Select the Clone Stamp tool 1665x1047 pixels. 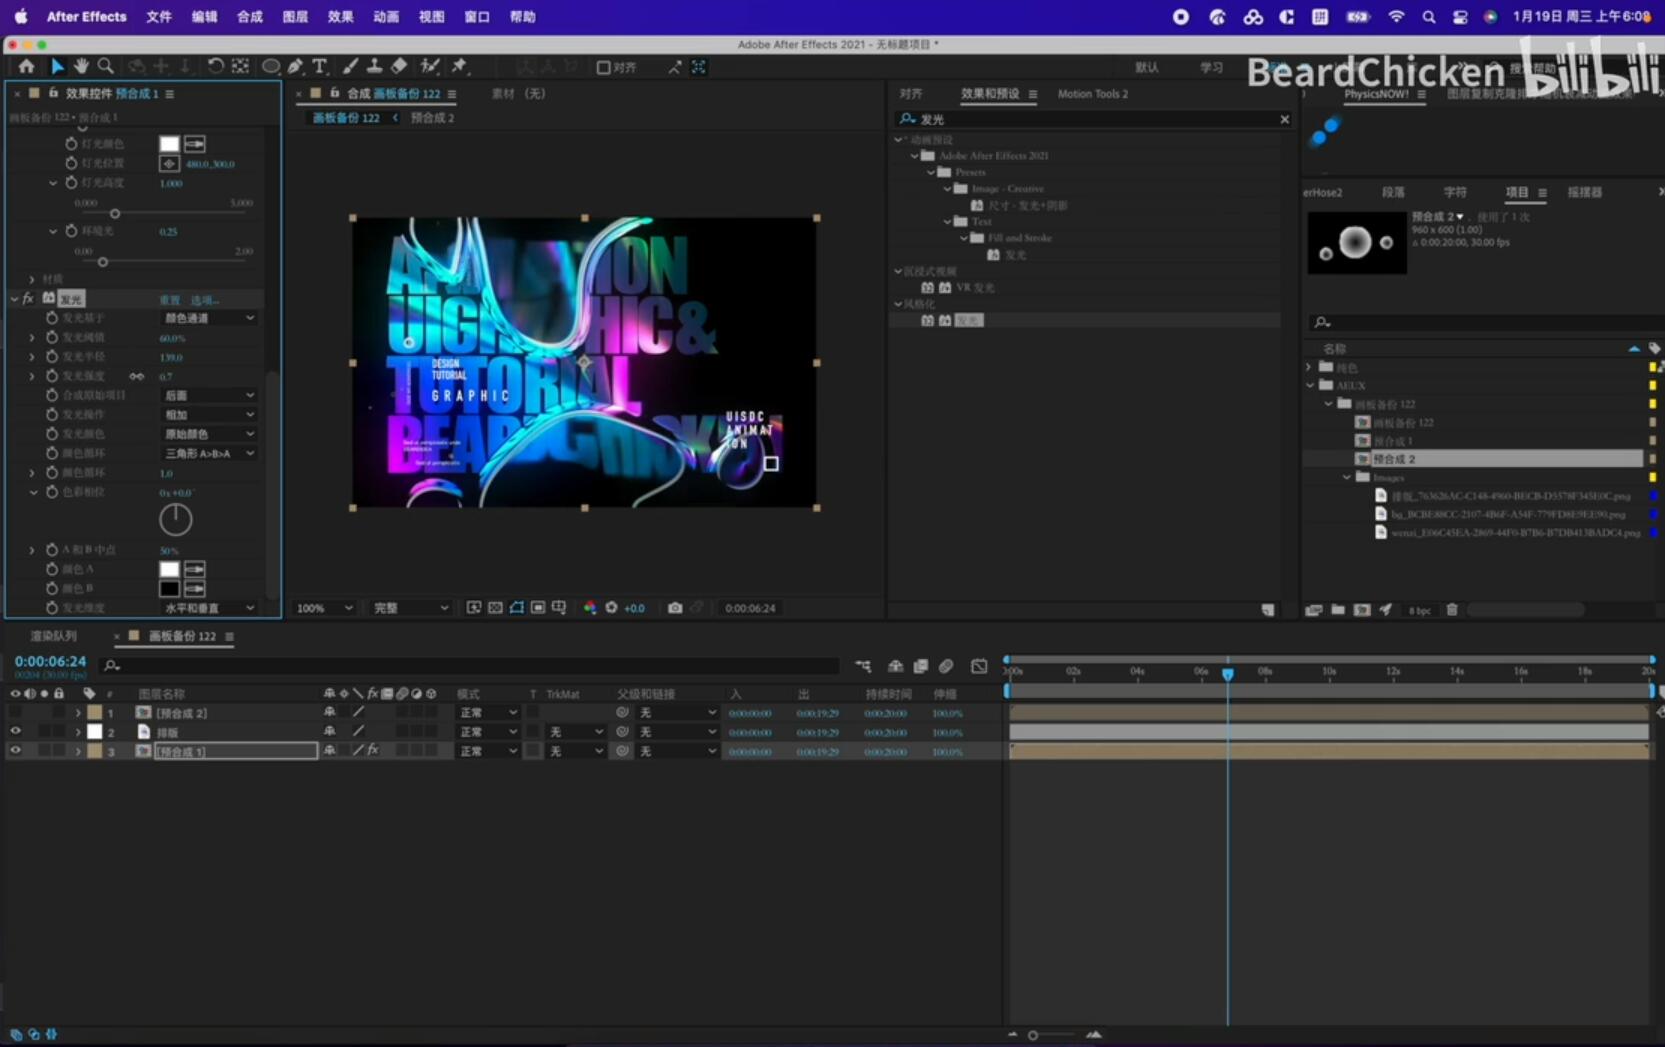(x=374, y=67)
